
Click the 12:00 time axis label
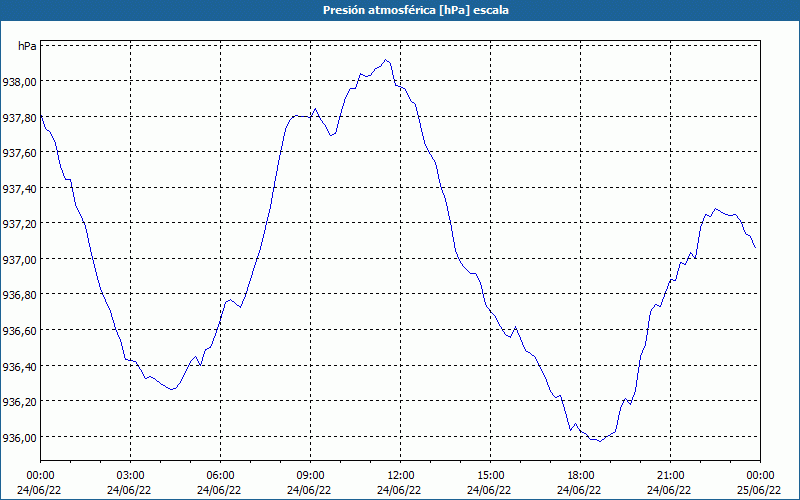pos(401,476)
